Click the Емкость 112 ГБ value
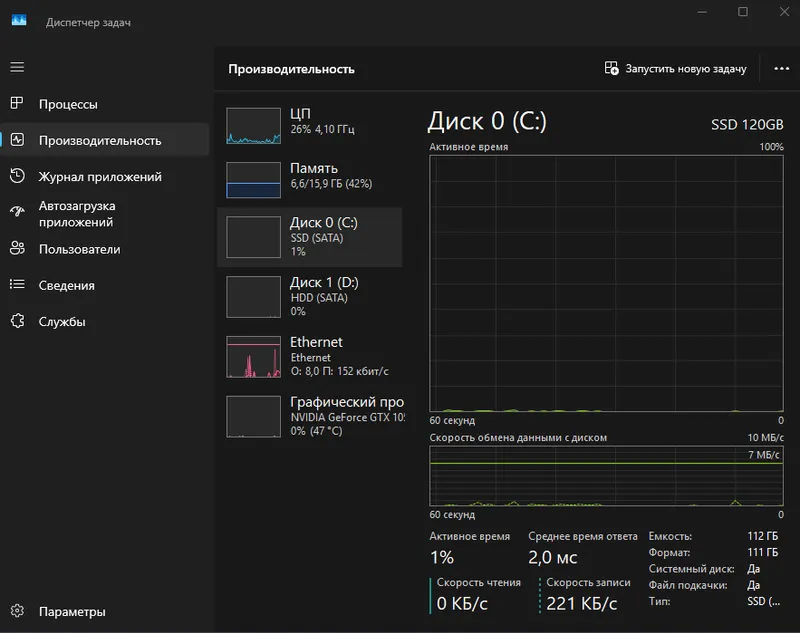The width and height of the screenshot is (800, 633). pyautogui.click(x=763, y=536)
